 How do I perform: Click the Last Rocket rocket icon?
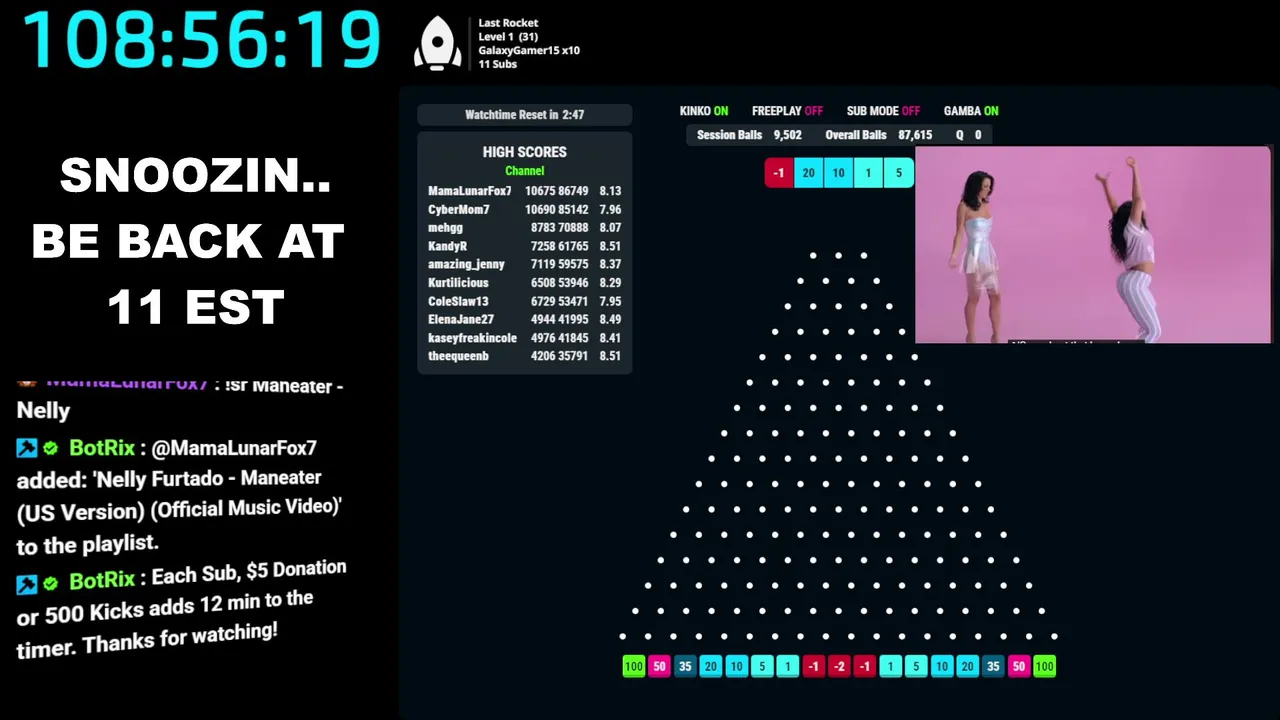(x=437, y=43)
